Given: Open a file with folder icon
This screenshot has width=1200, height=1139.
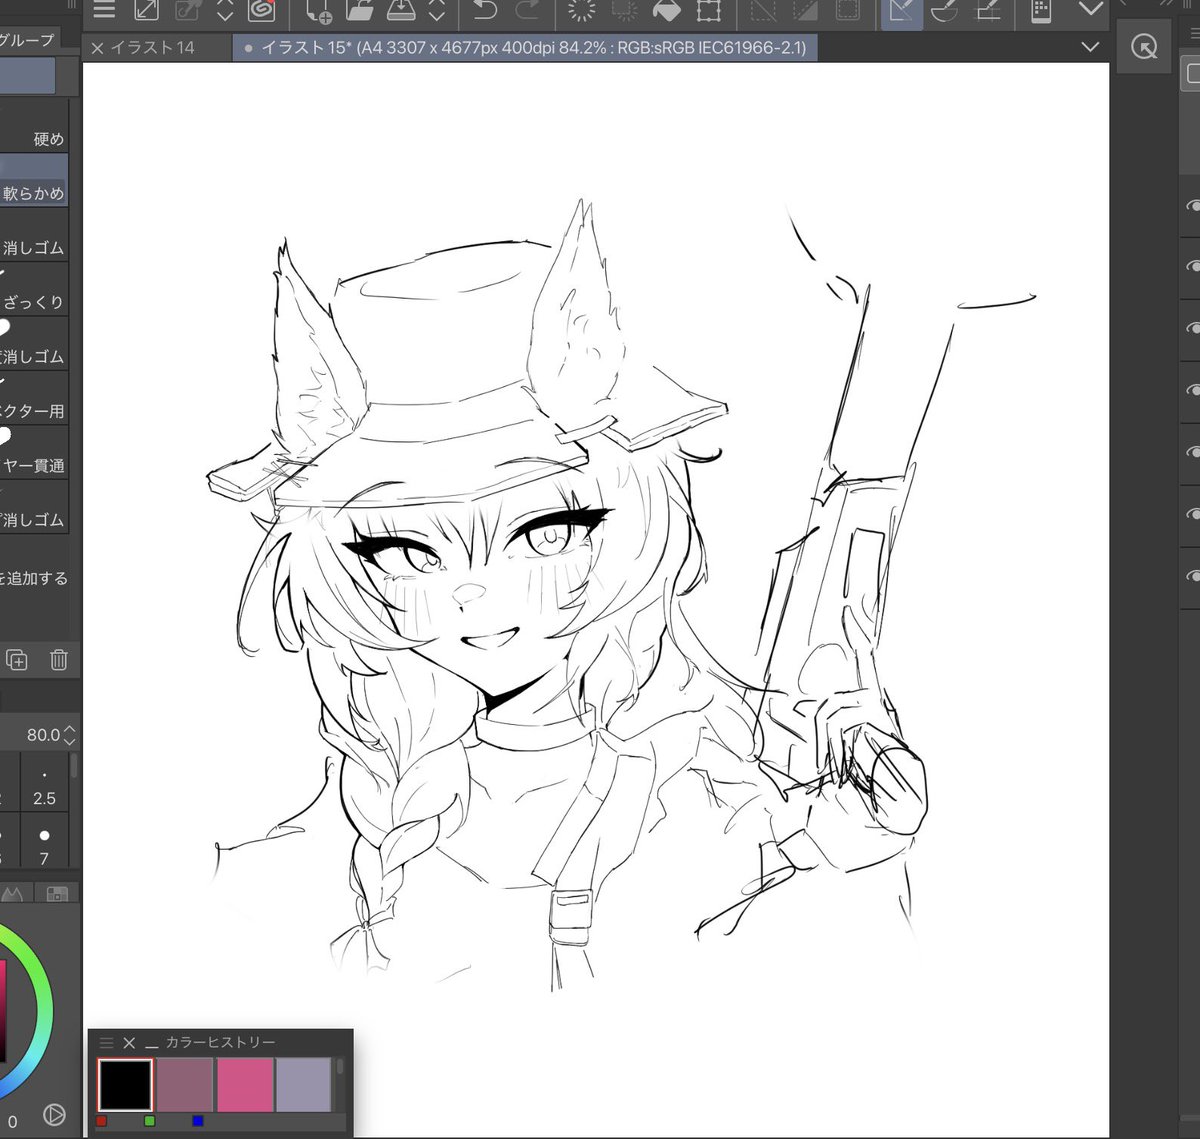Looking at the screenshot, I should tap(359, 10).
